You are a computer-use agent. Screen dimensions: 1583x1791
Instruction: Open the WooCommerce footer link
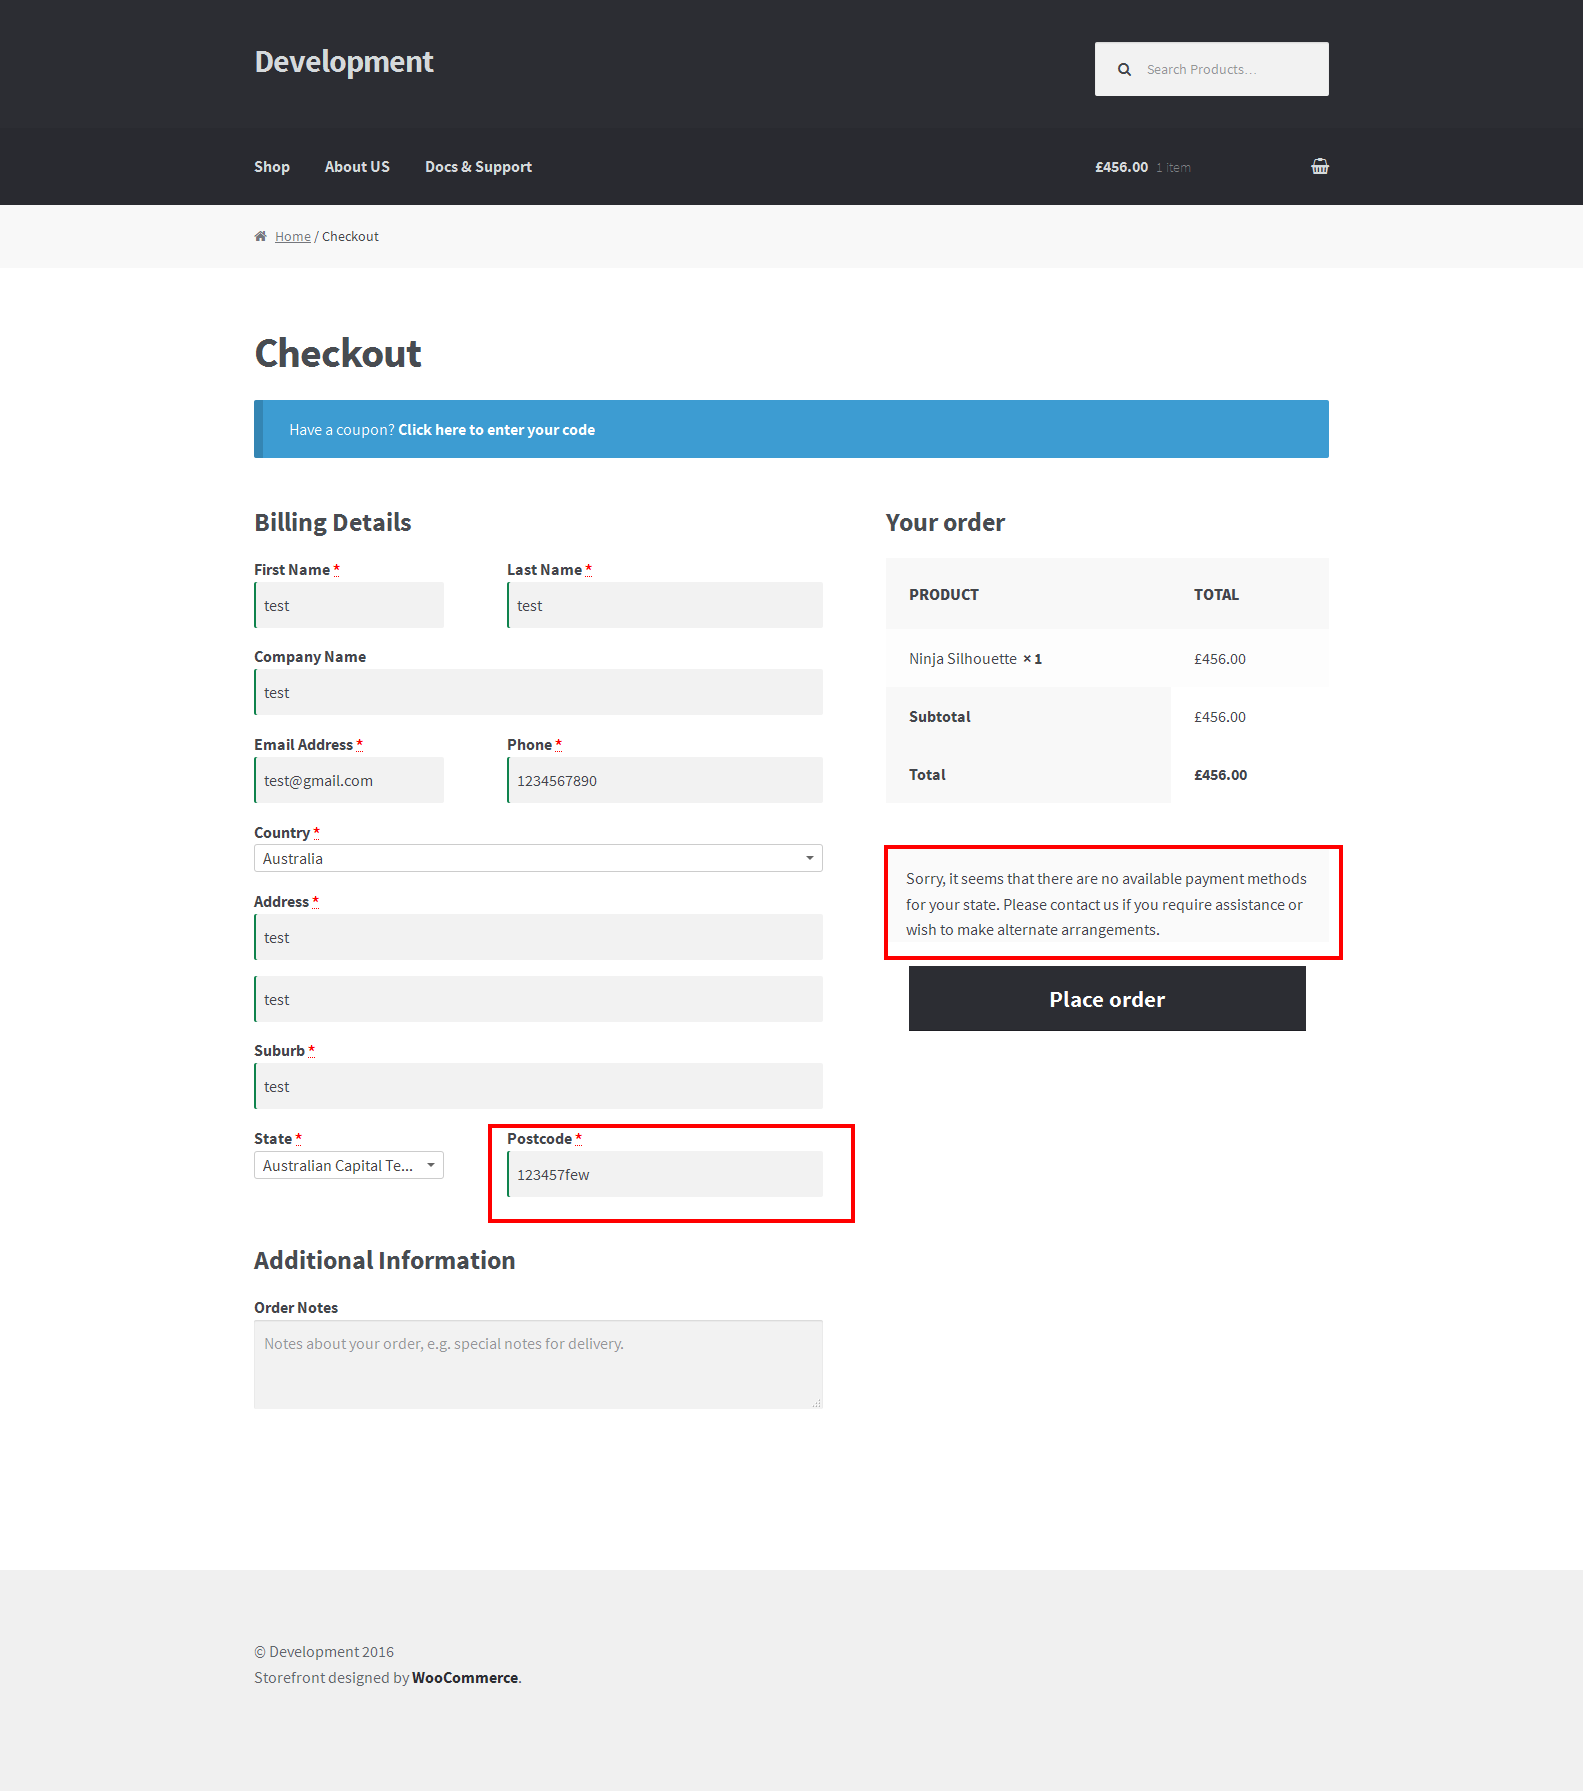(464, 1678)
